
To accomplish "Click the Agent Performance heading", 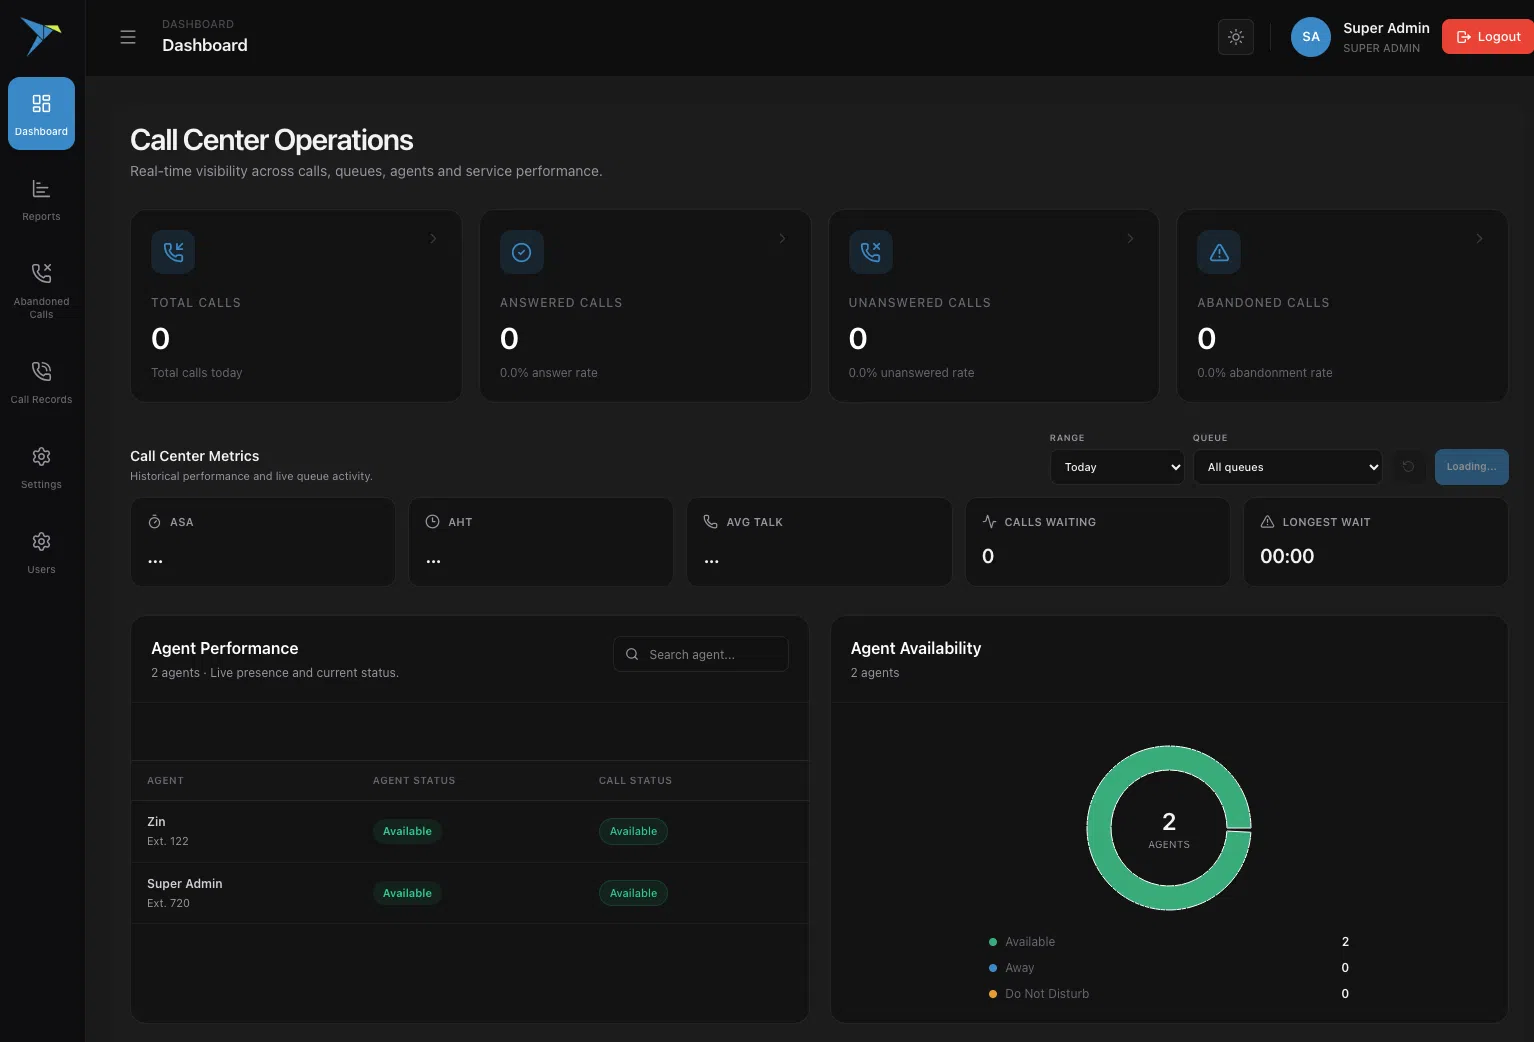I will (x=225, y=648).
